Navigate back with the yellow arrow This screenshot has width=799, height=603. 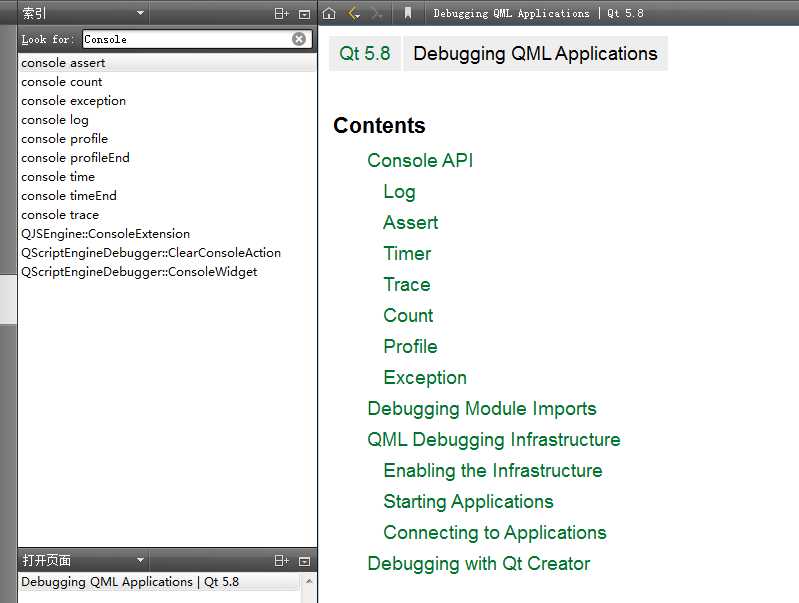tap(352, 13)
